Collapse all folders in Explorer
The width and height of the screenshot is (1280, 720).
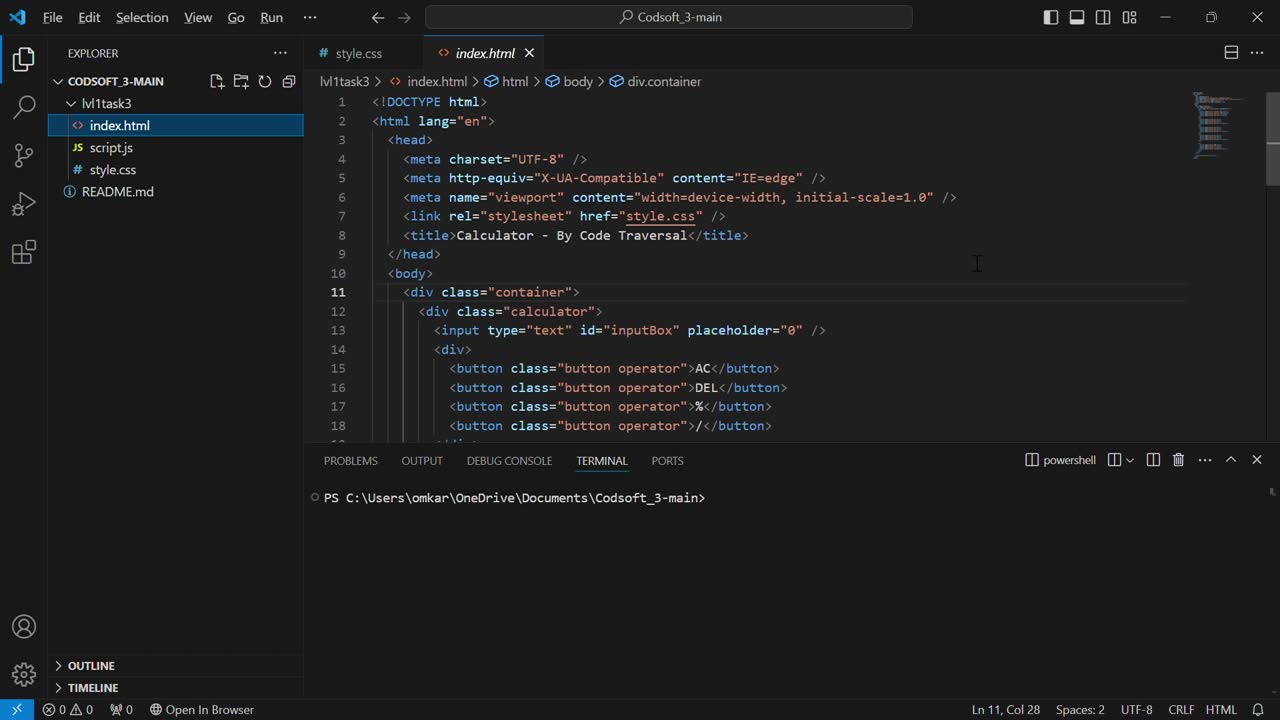coord(289,81)
